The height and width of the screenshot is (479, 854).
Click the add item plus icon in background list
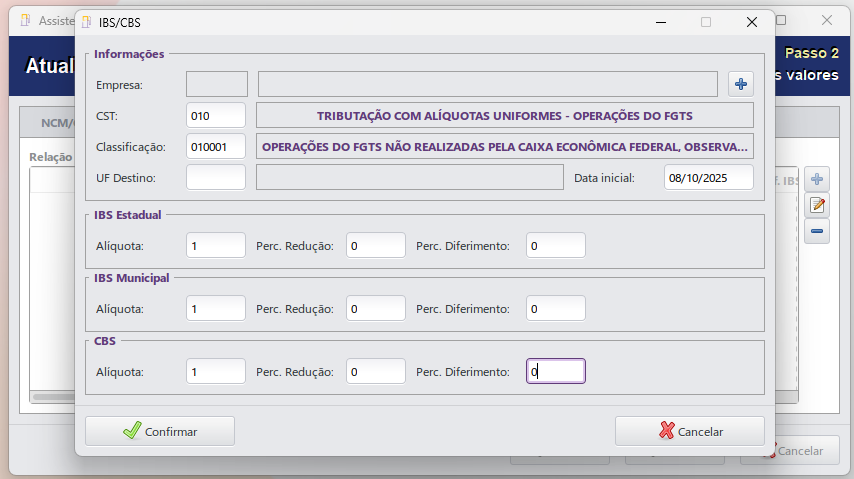point(817,180)
